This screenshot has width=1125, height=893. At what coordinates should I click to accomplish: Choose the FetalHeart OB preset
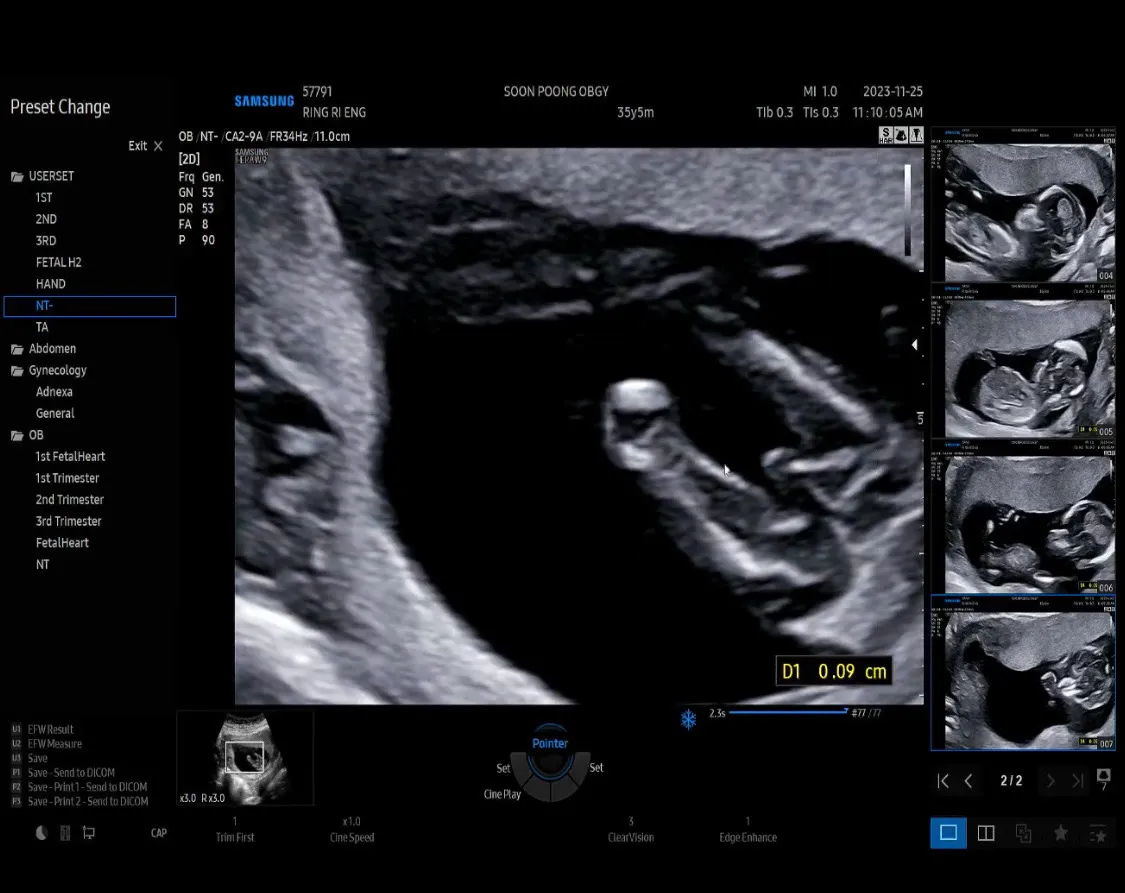tap(62, 542)
